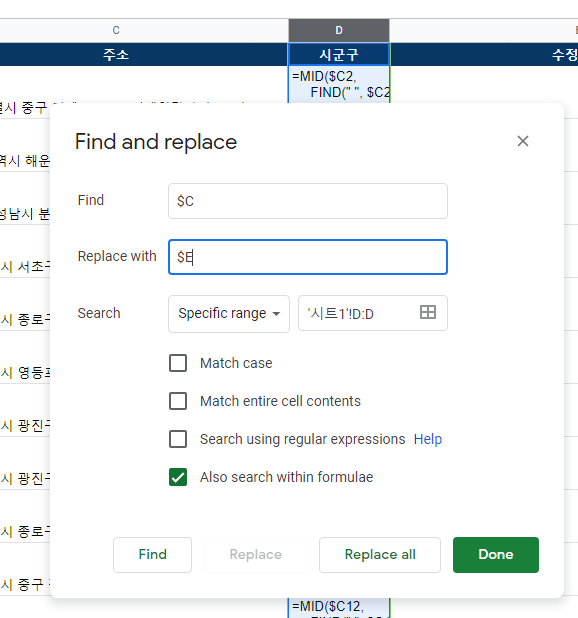This screenshot has width=578, height=618.
Task: Click the select data range grid icon
Action: click(427, 313)
